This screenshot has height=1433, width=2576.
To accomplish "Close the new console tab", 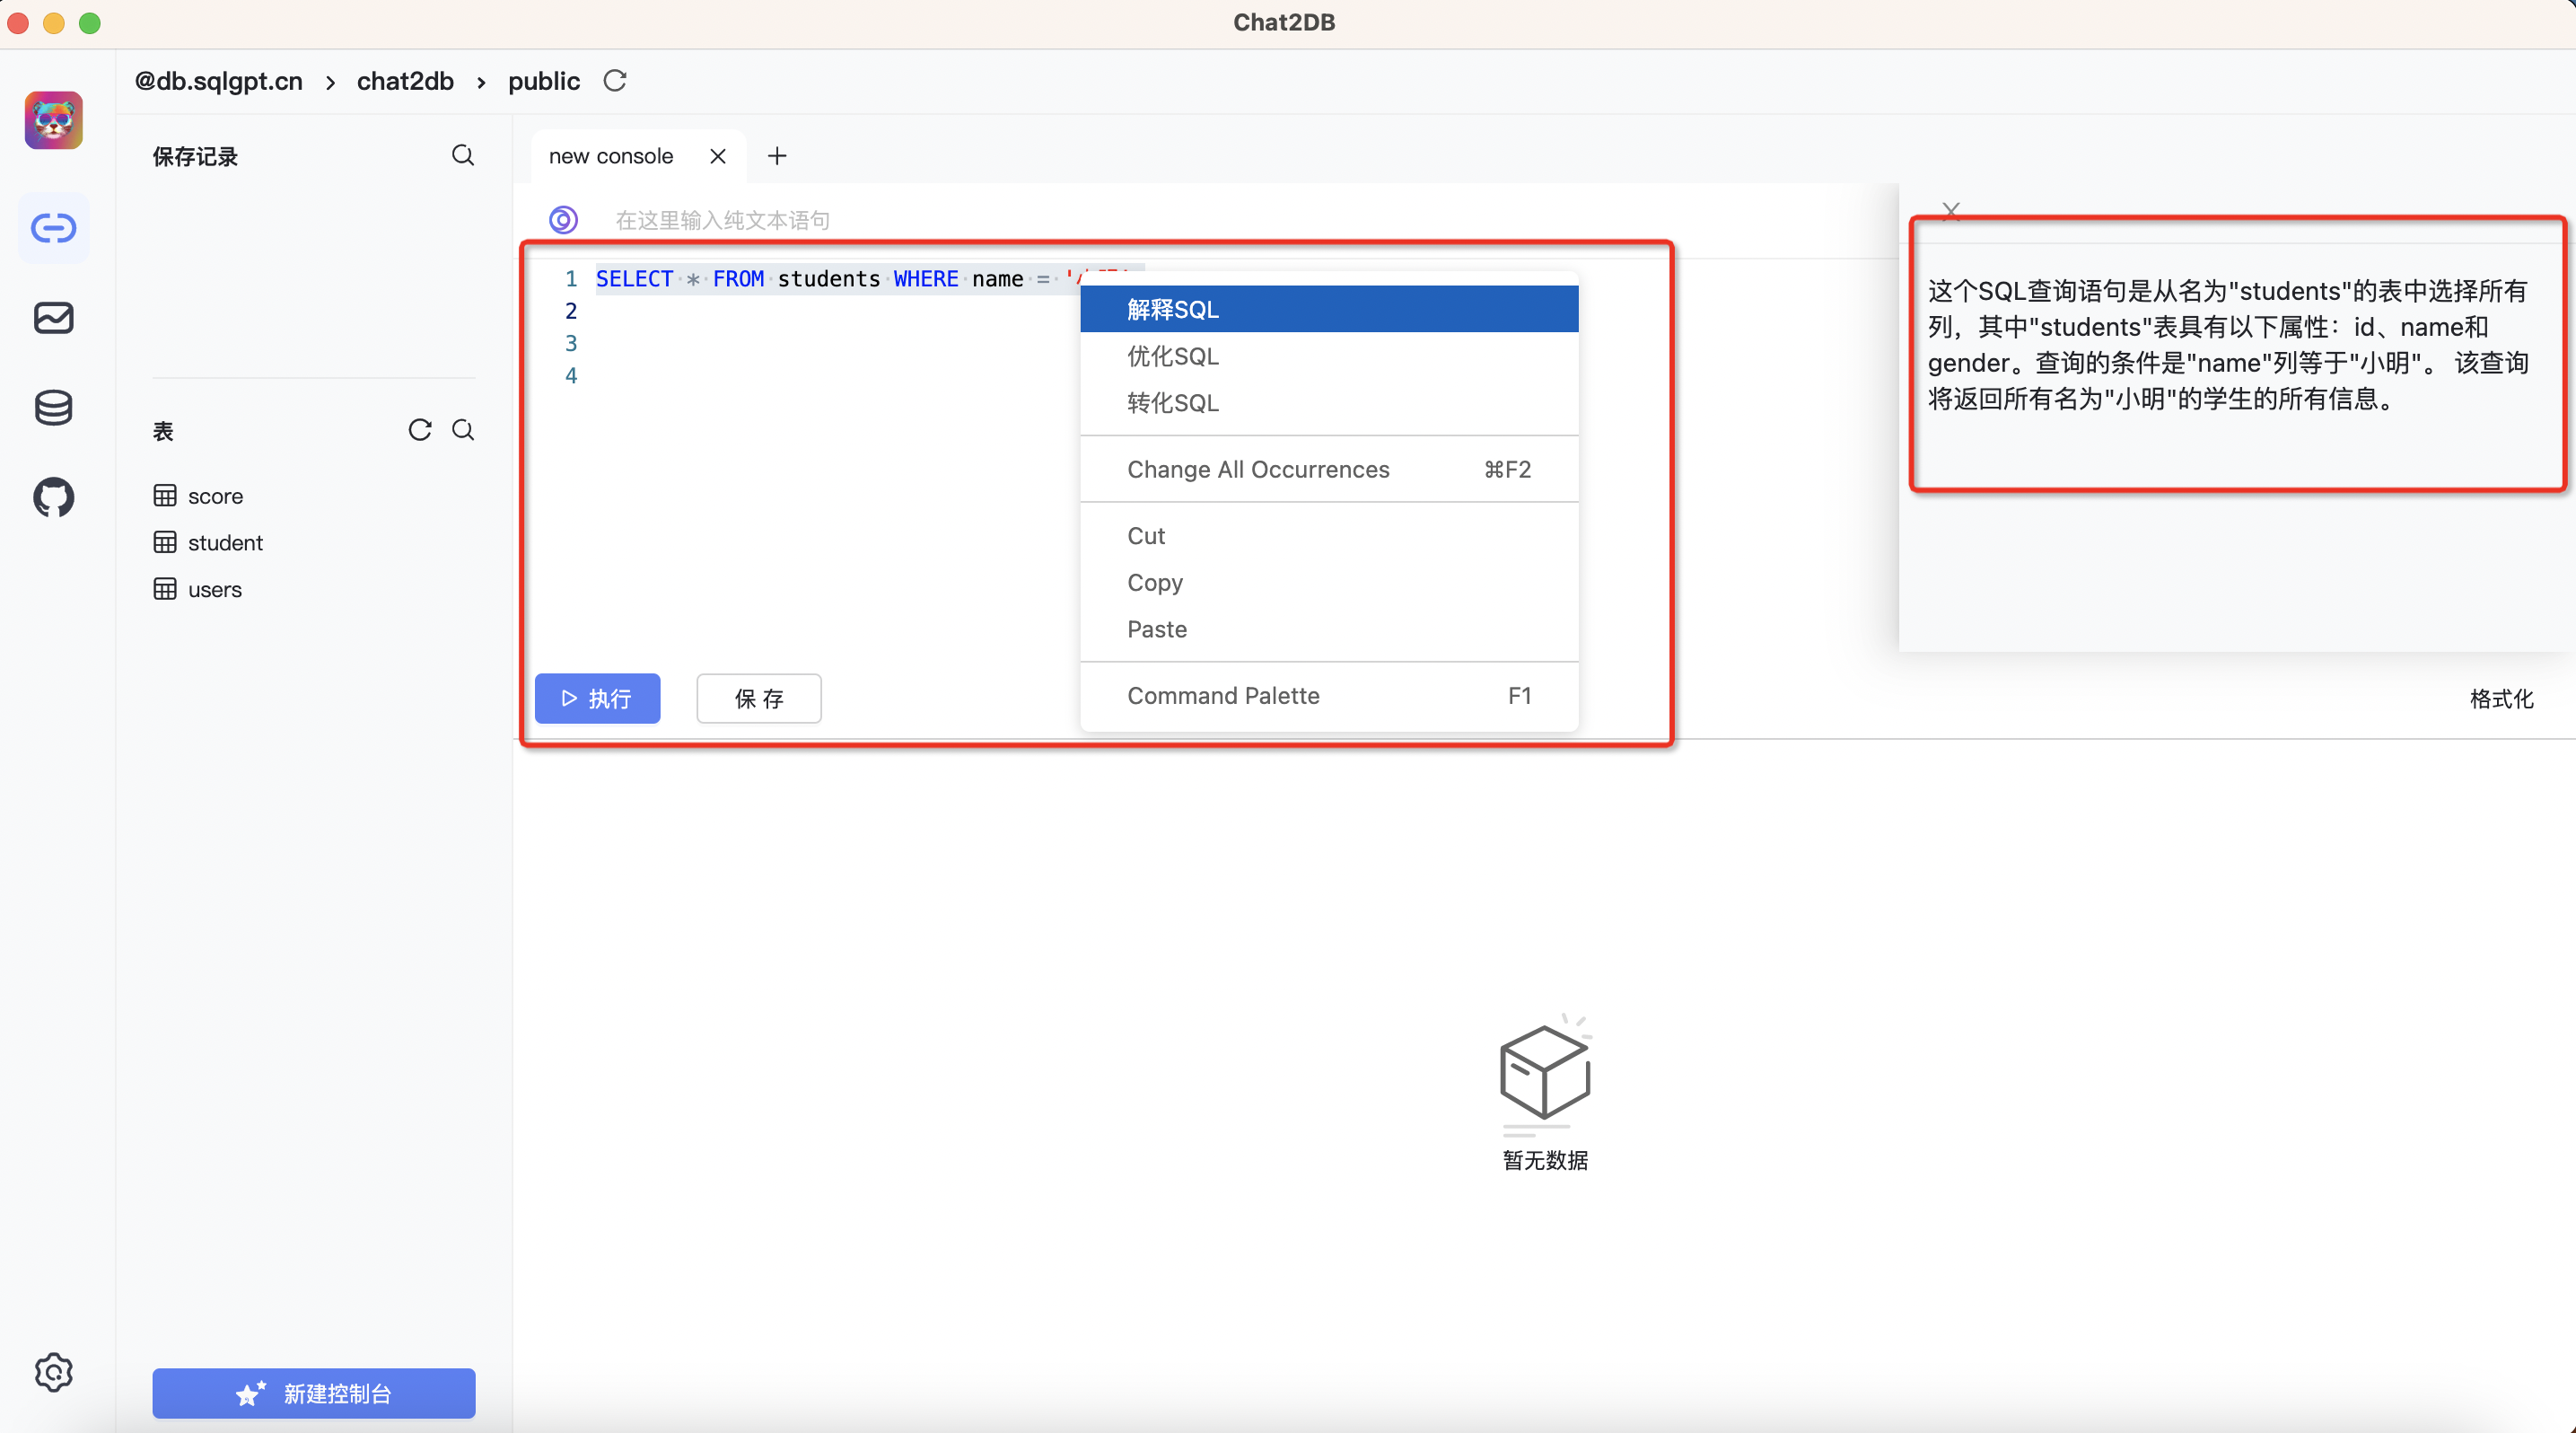I will tap(717, 156).
